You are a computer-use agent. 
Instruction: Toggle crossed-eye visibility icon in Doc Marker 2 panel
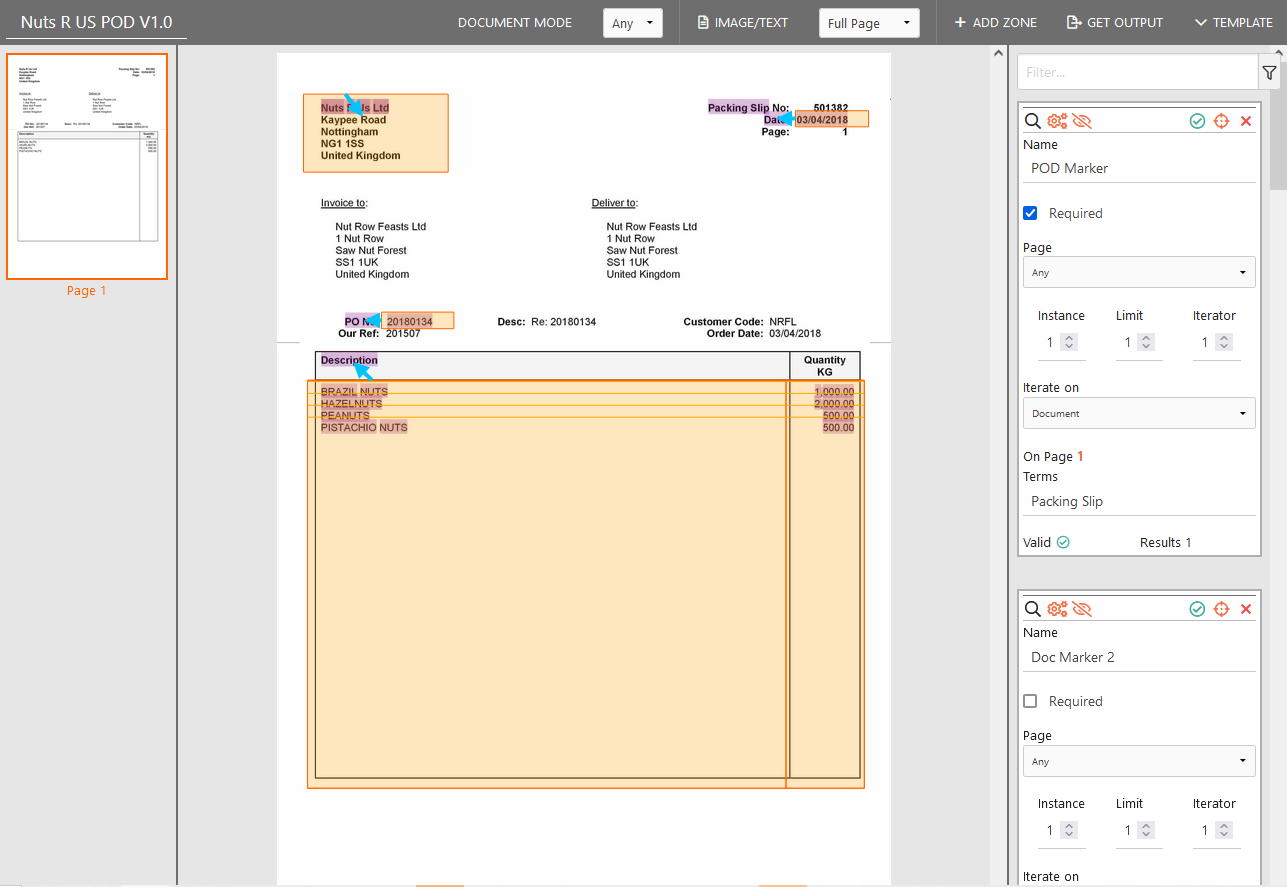pos(1082,609)
